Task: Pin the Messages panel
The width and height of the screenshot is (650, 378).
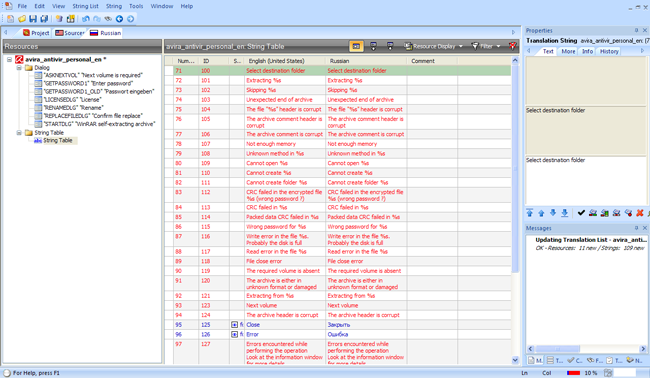Action: 636,228
